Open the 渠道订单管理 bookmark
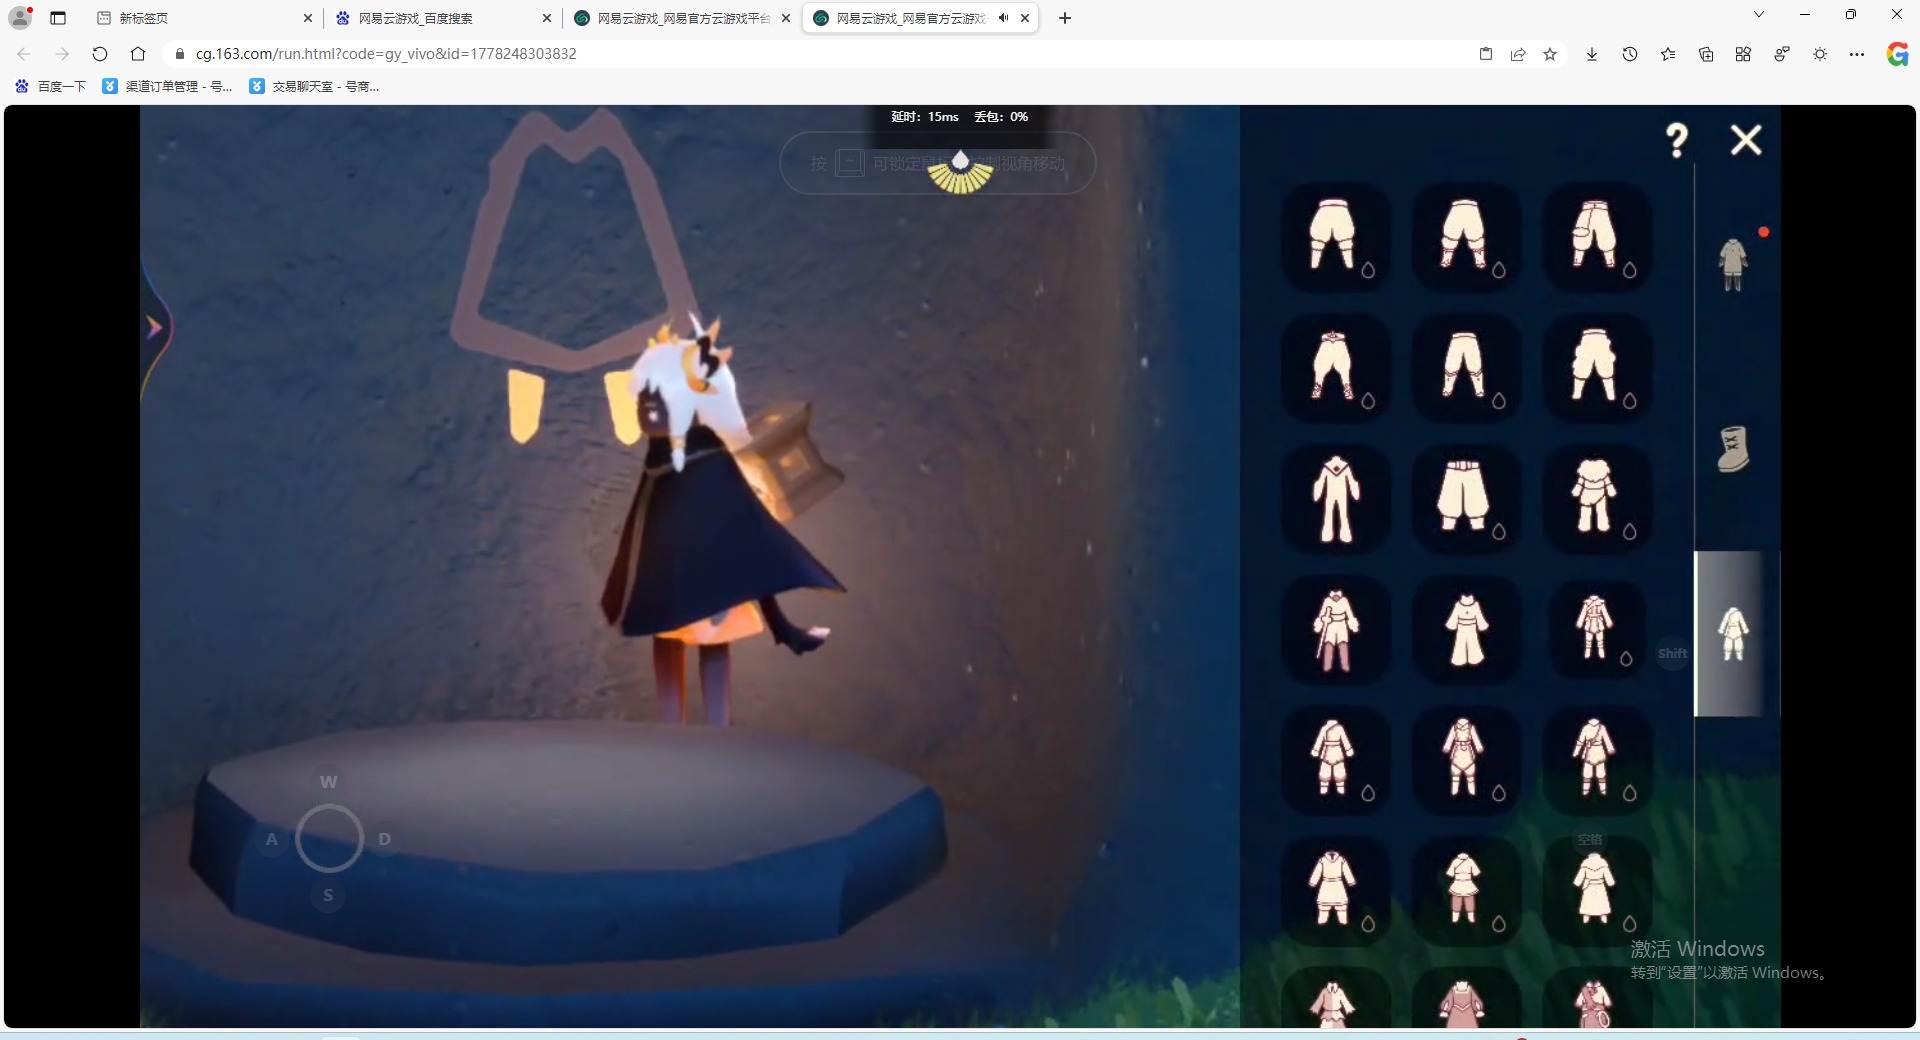Screen dimensions: 1920x1040 click(168, 86)
